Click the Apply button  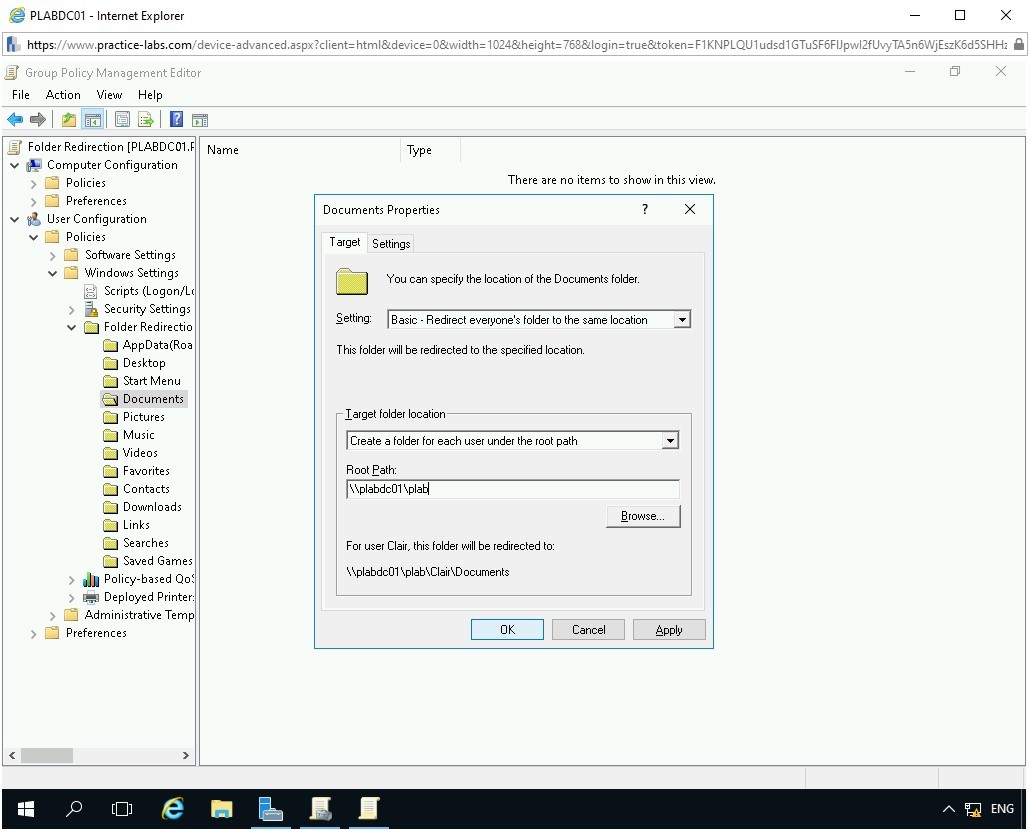pyautogui.click(x=669, y=629)
